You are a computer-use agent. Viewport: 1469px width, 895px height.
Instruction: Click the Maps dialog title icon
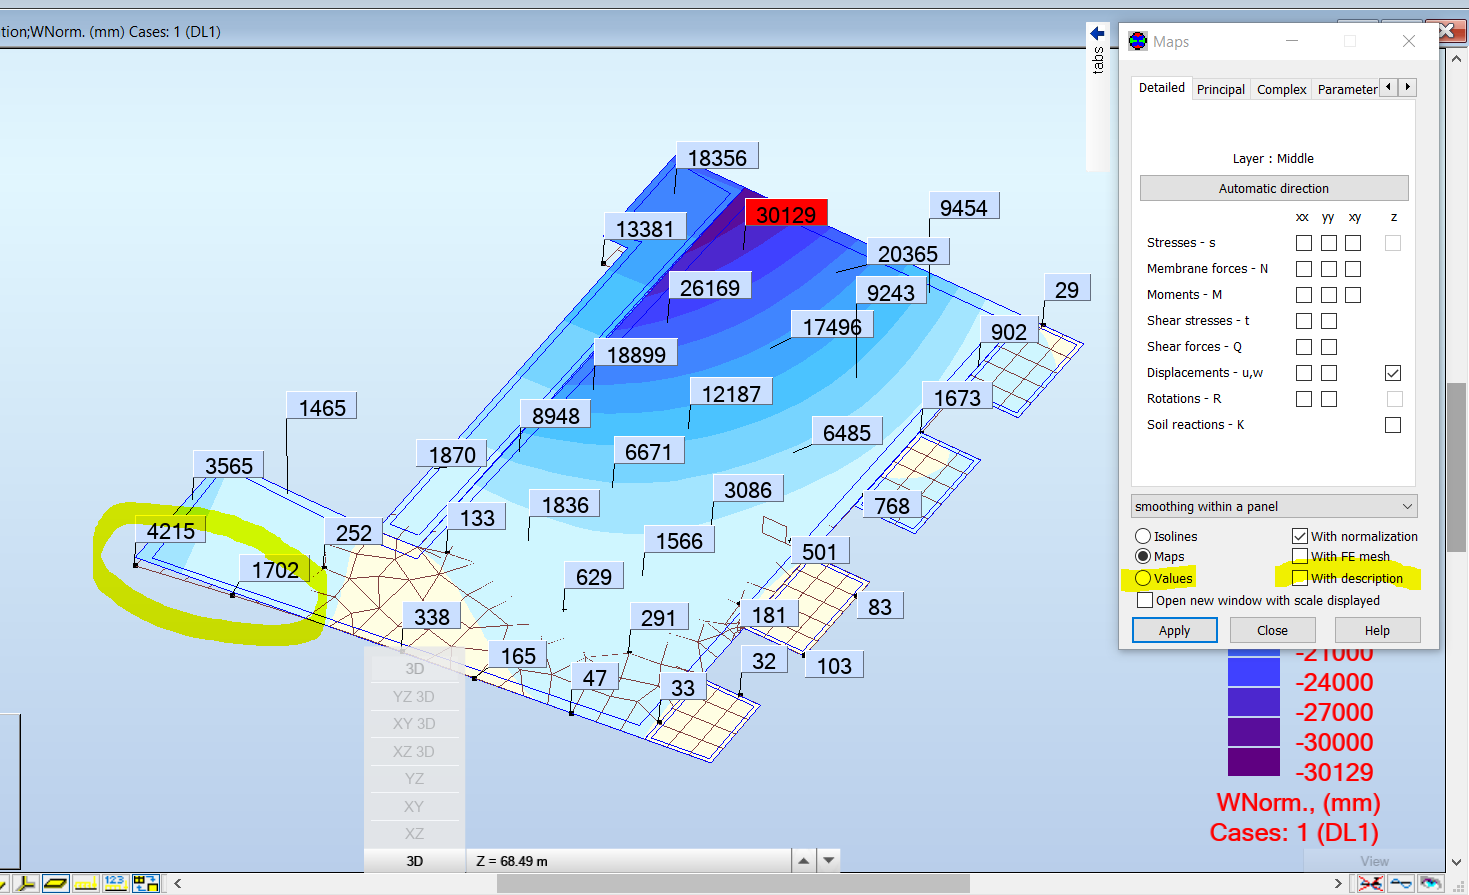coord(1138,41)
